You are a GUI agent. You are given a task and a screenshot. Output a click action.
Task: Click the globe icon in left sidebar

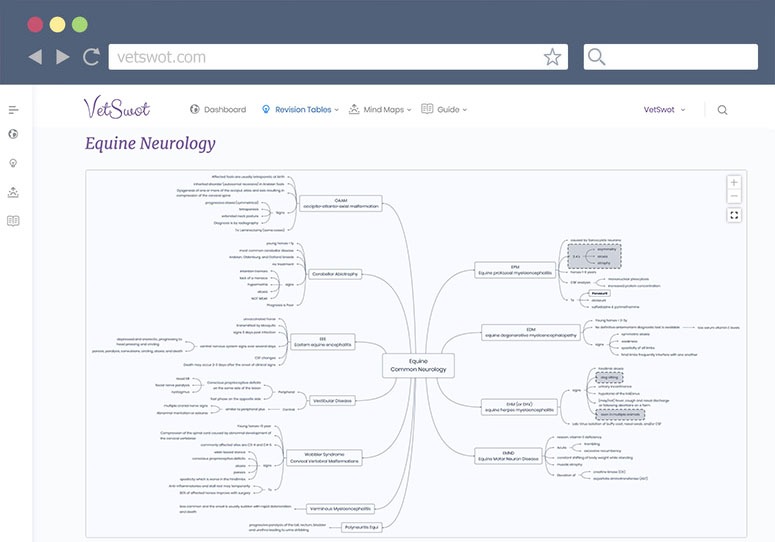[13, 133]
